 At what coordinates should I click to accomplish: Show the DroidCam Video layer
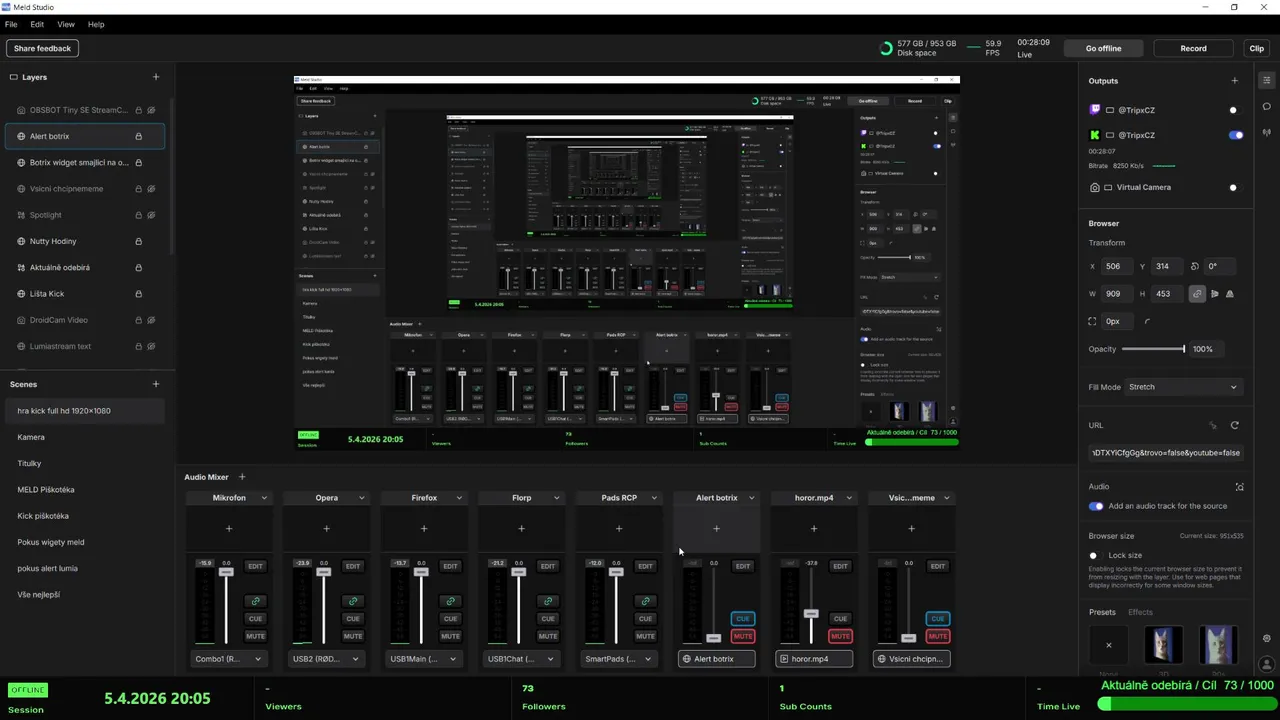[151, 320]
